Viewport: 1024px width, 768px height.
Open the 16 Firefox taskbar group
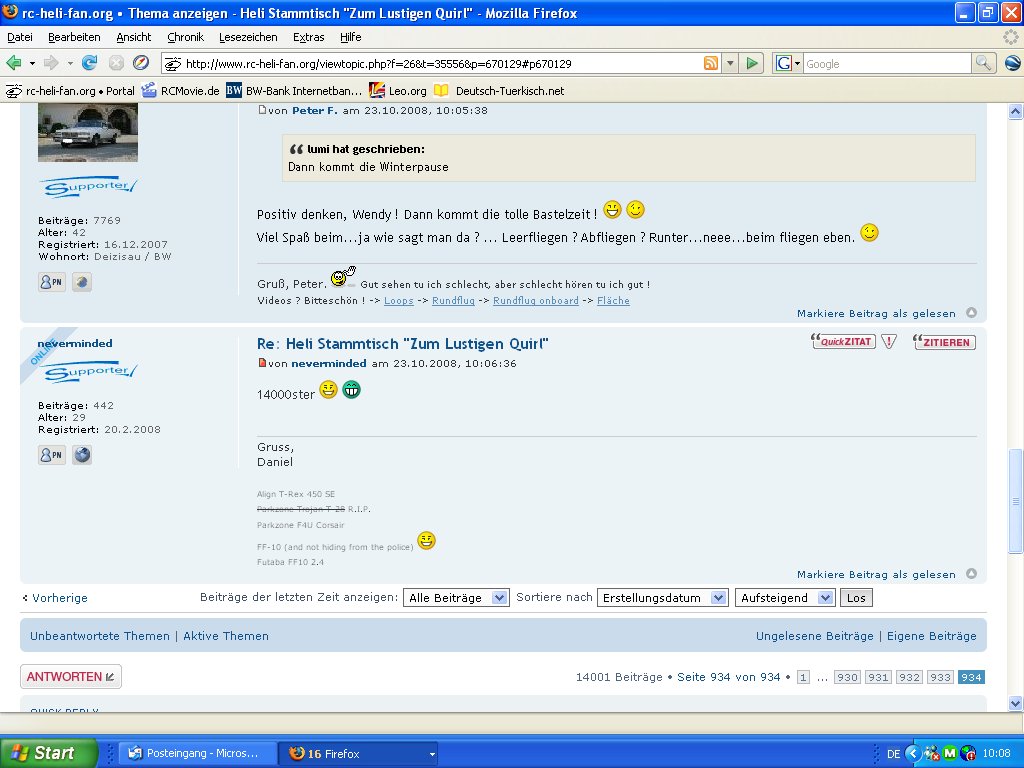coord(359,753)
